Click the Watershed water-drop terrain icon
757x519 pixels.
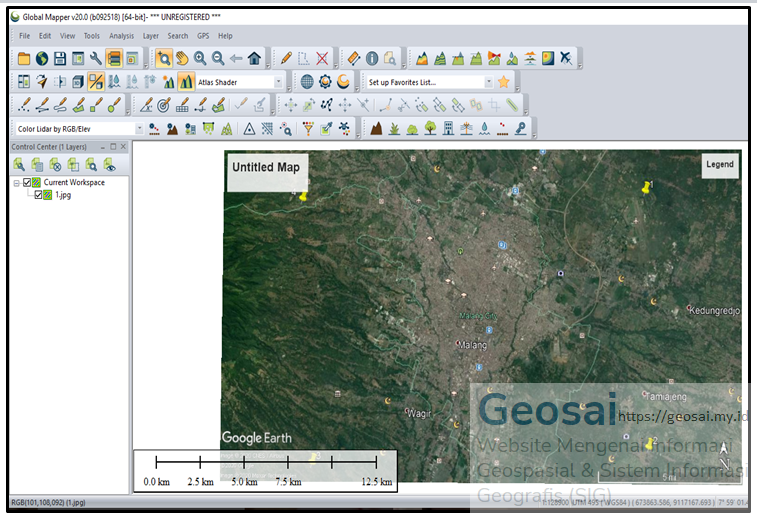click(512, 58)
